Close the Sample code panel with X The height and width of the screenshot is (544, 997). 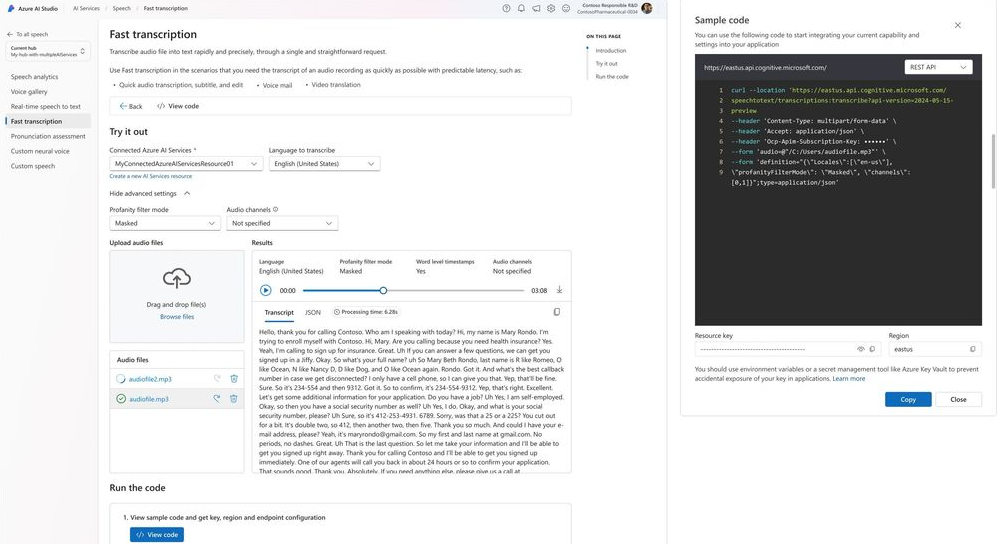[x=958, y=25]
